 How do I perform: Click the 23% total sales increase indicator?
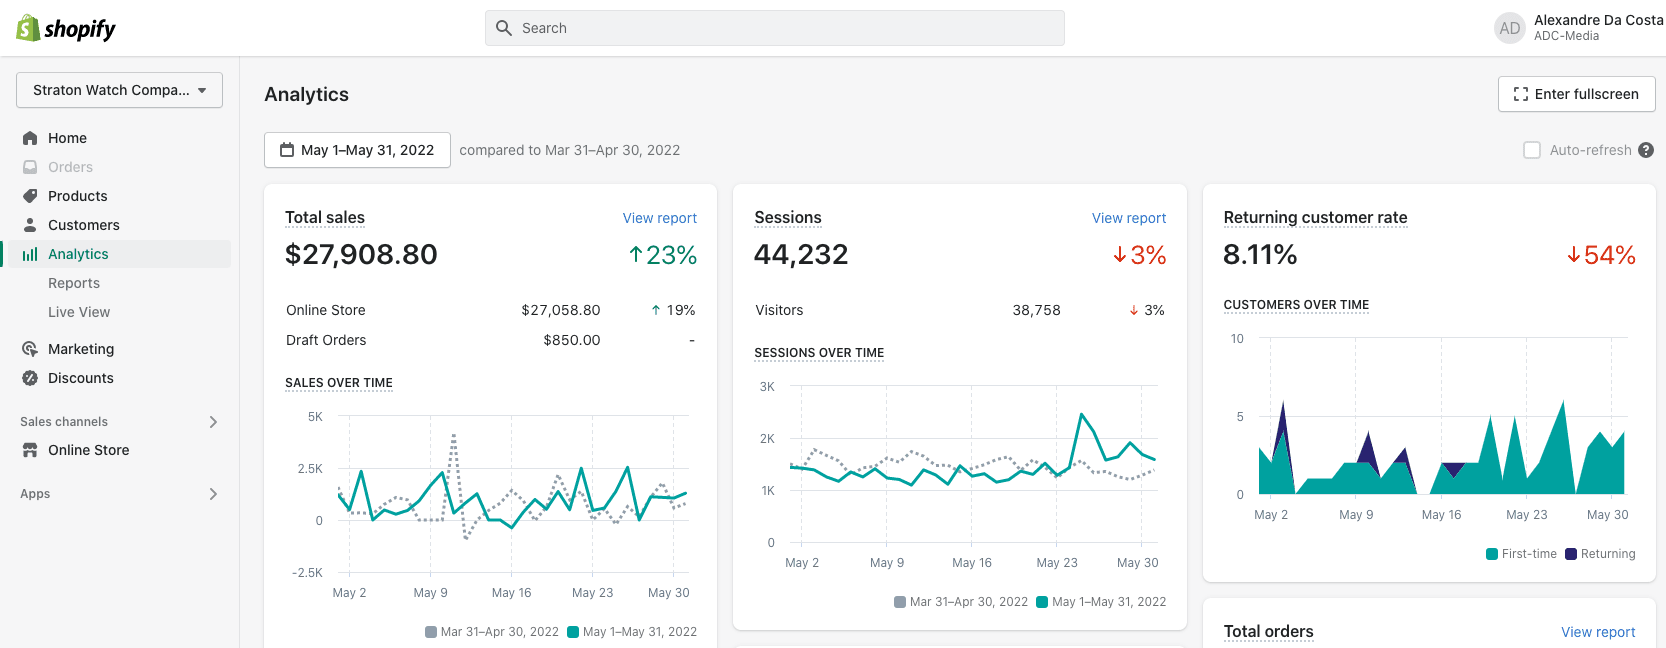tap(662, 255)
